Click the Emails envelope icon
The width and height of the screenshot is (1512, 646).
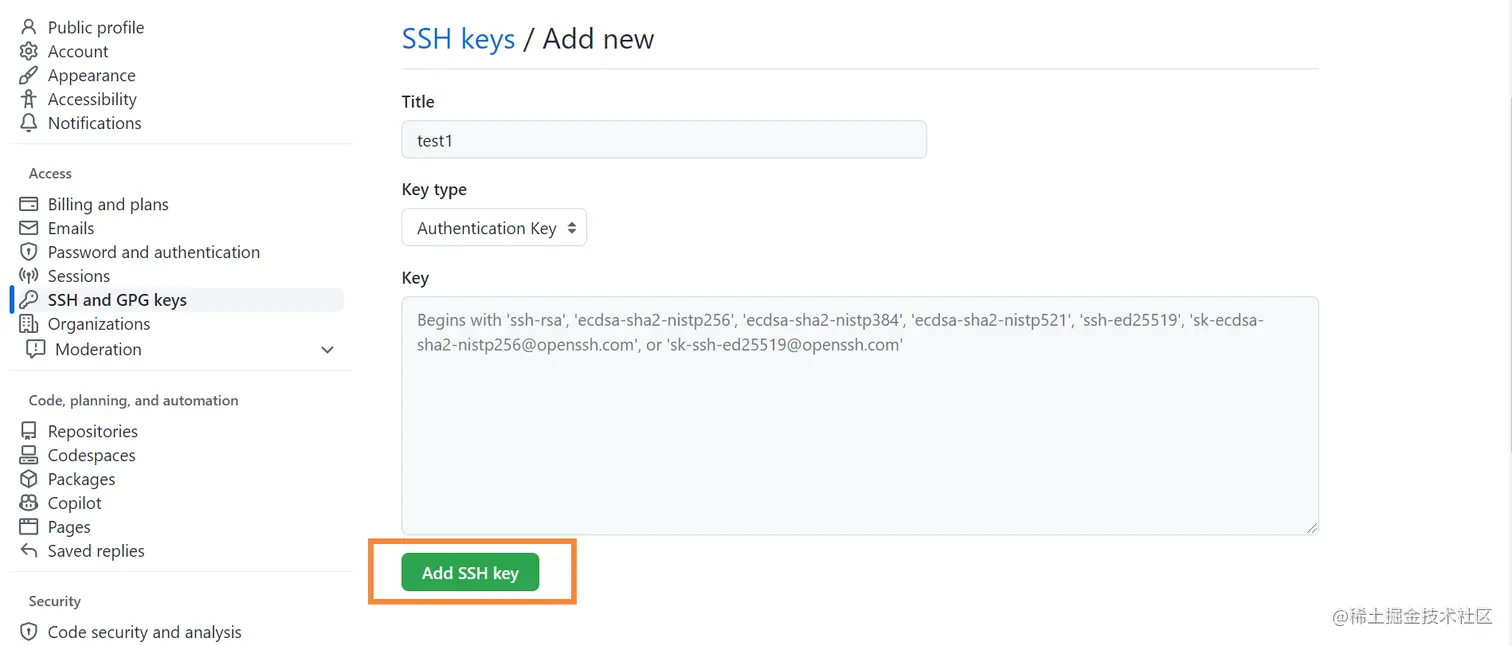tap(29, 228)
